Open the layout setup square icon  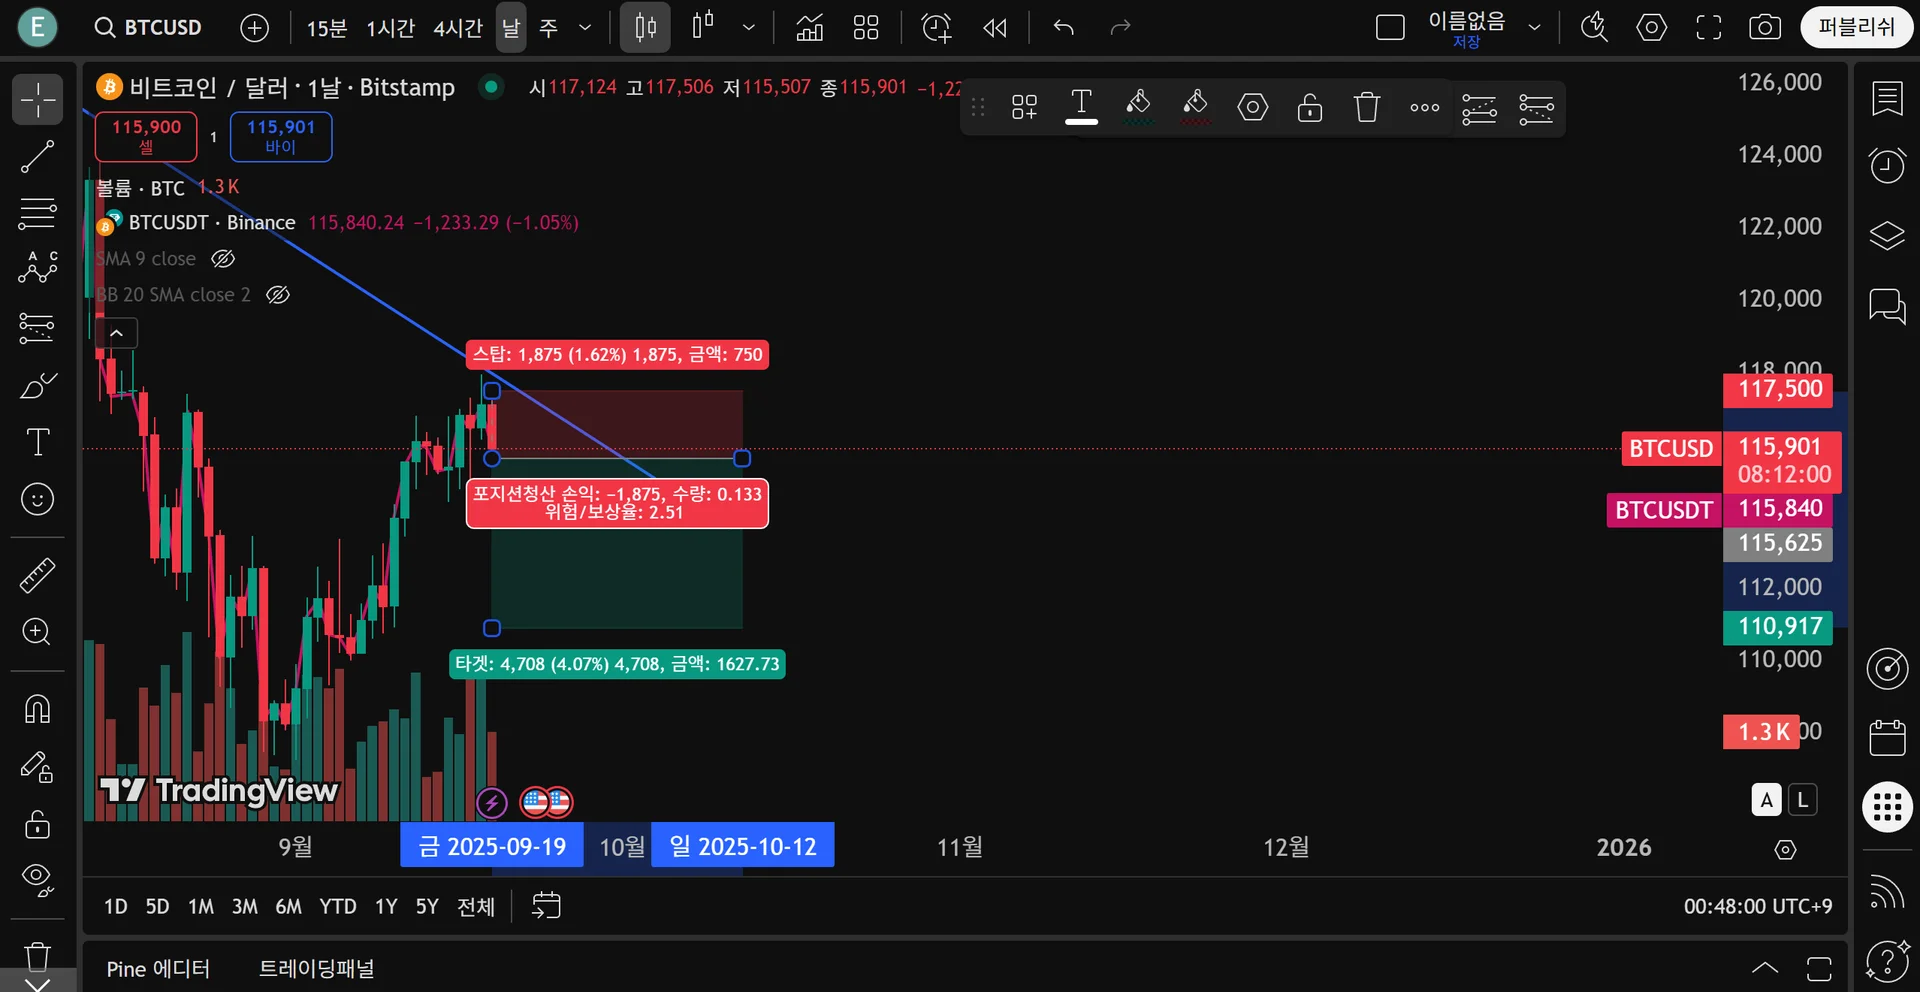click(1390, 28)
